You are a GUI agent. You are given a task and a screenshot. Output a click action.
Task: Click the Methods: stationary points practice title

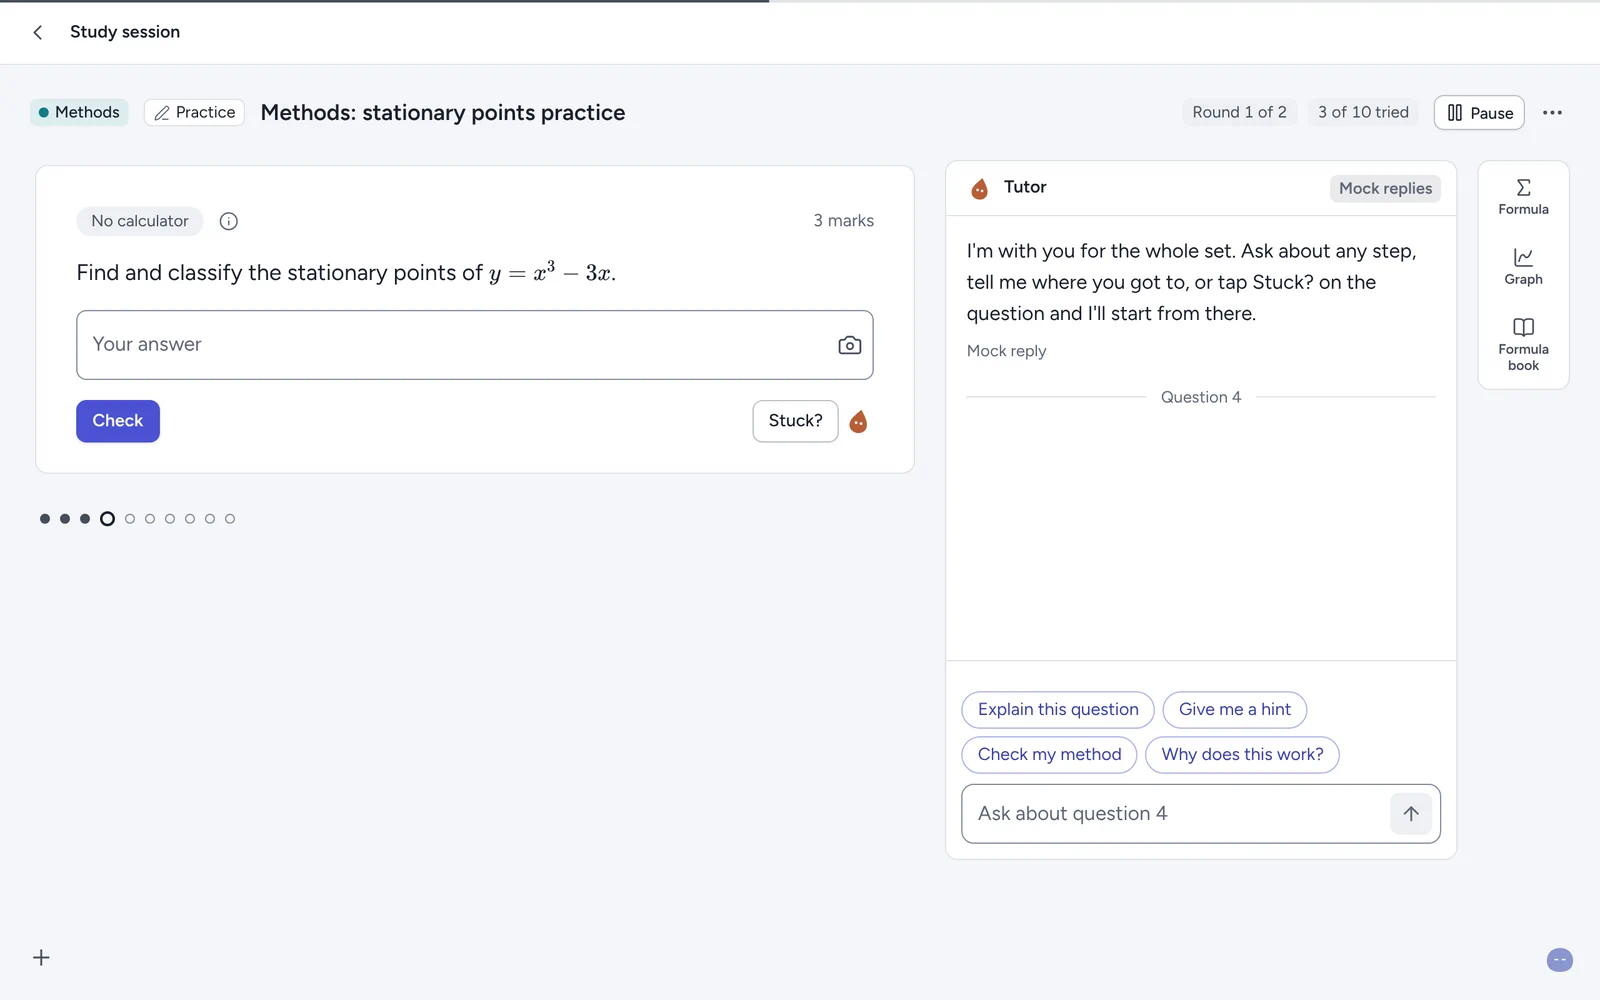(x=443, y=113)
